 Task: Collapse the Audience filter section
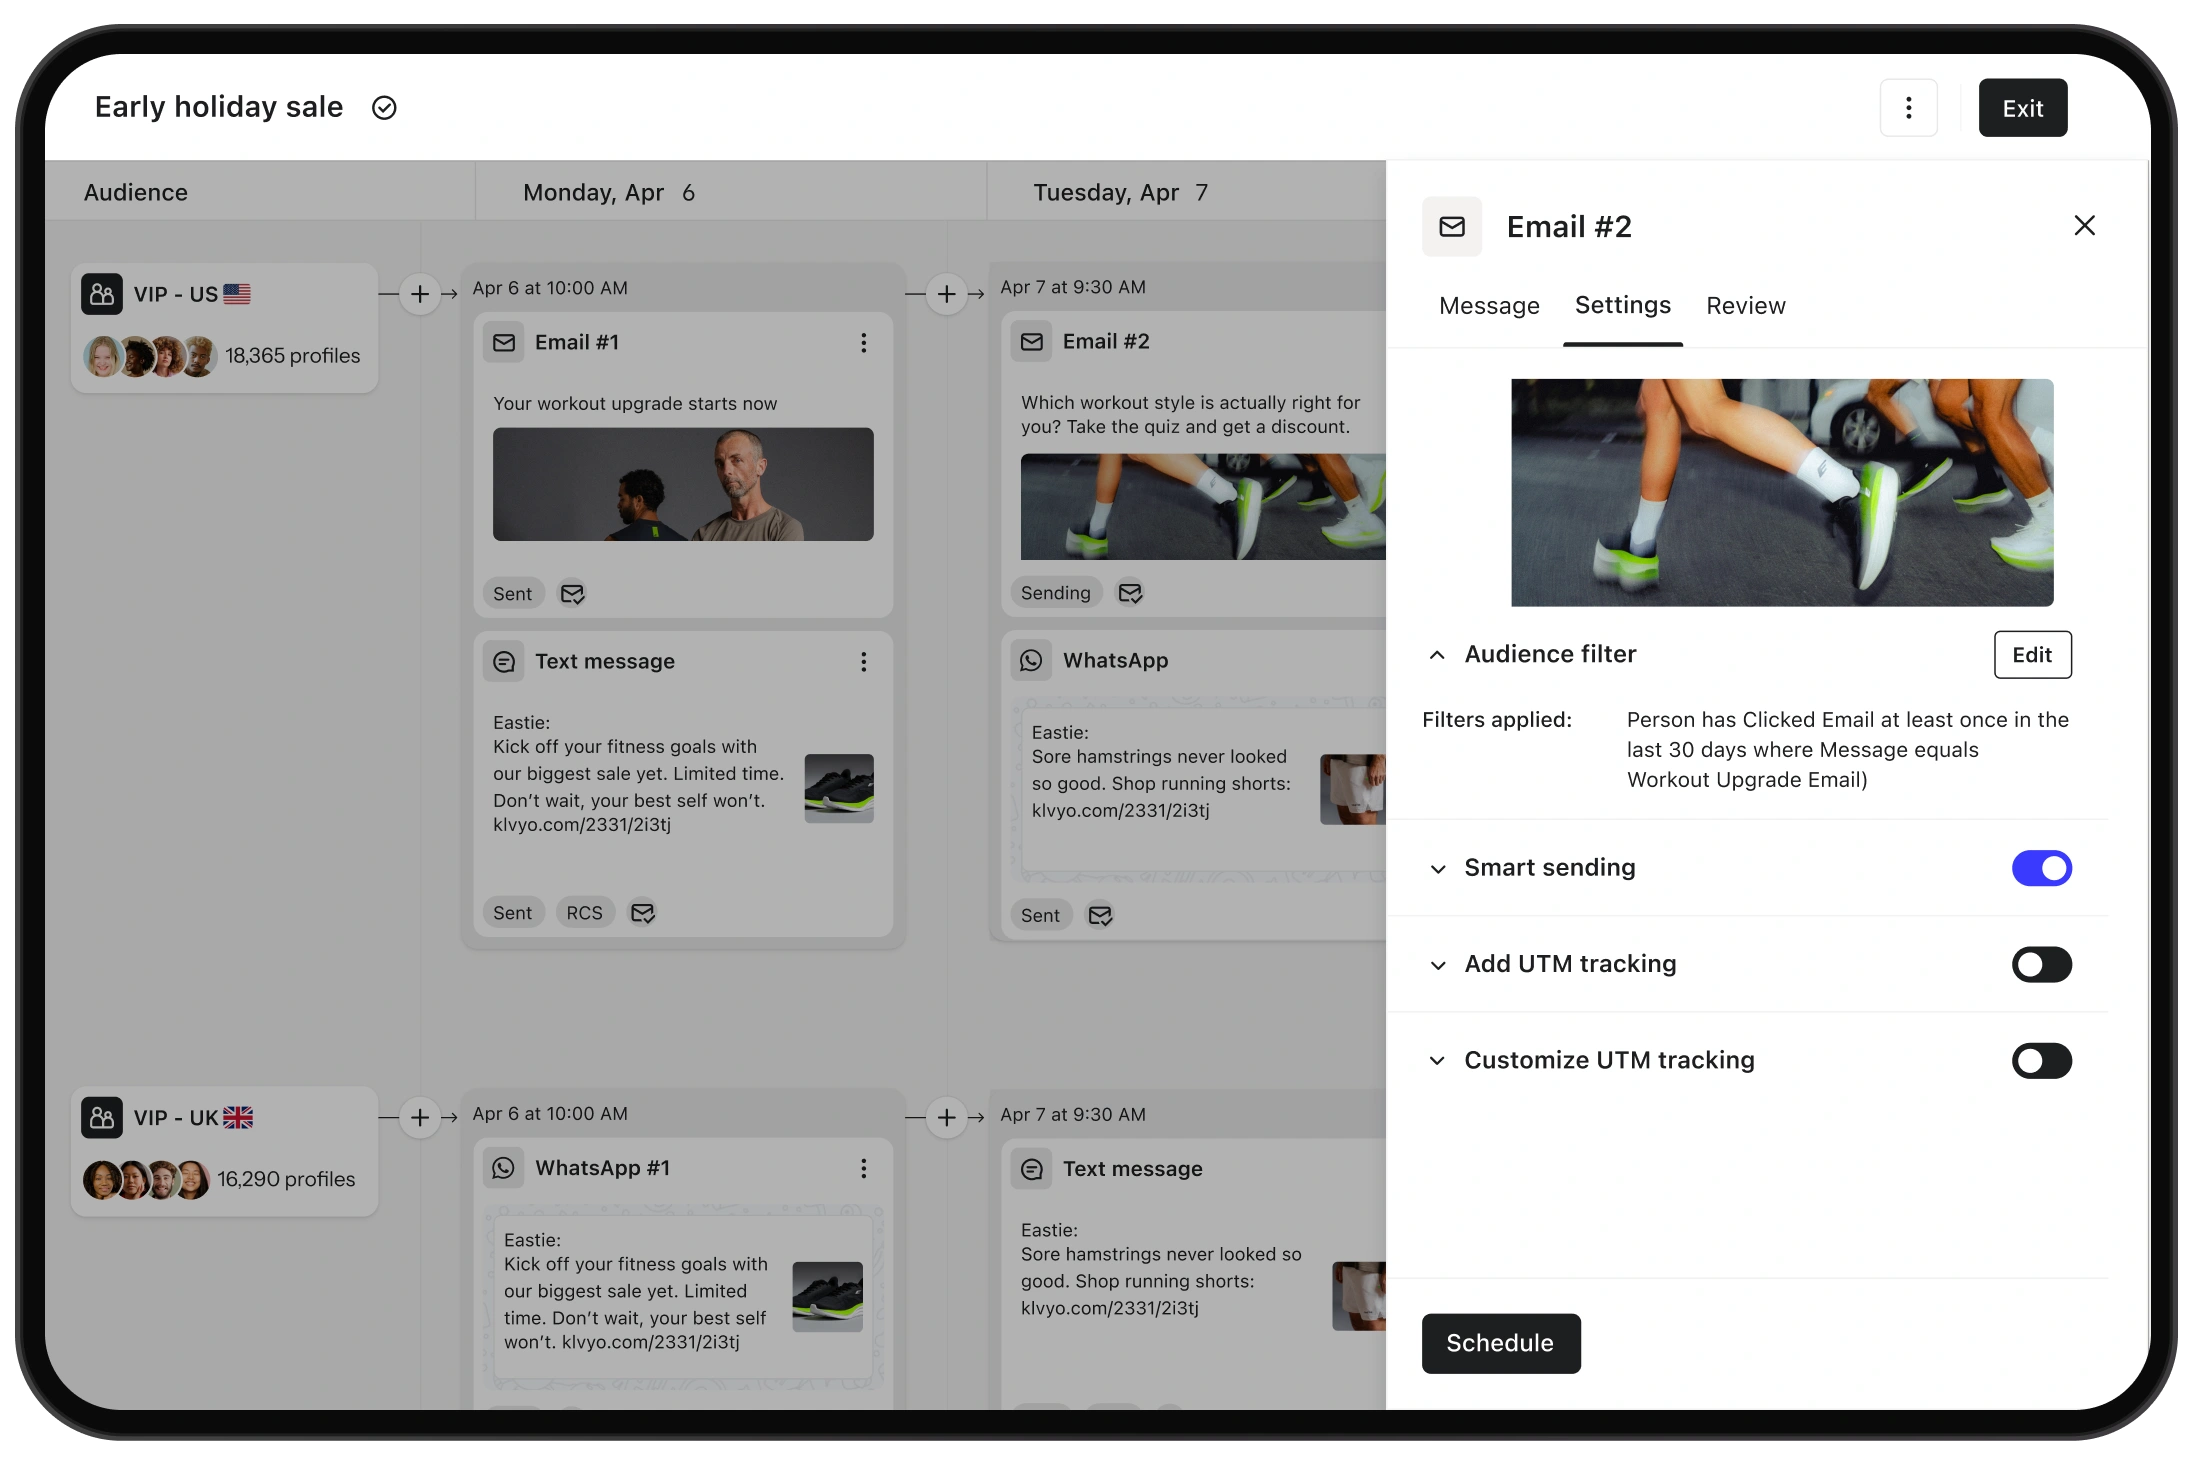1437,655
